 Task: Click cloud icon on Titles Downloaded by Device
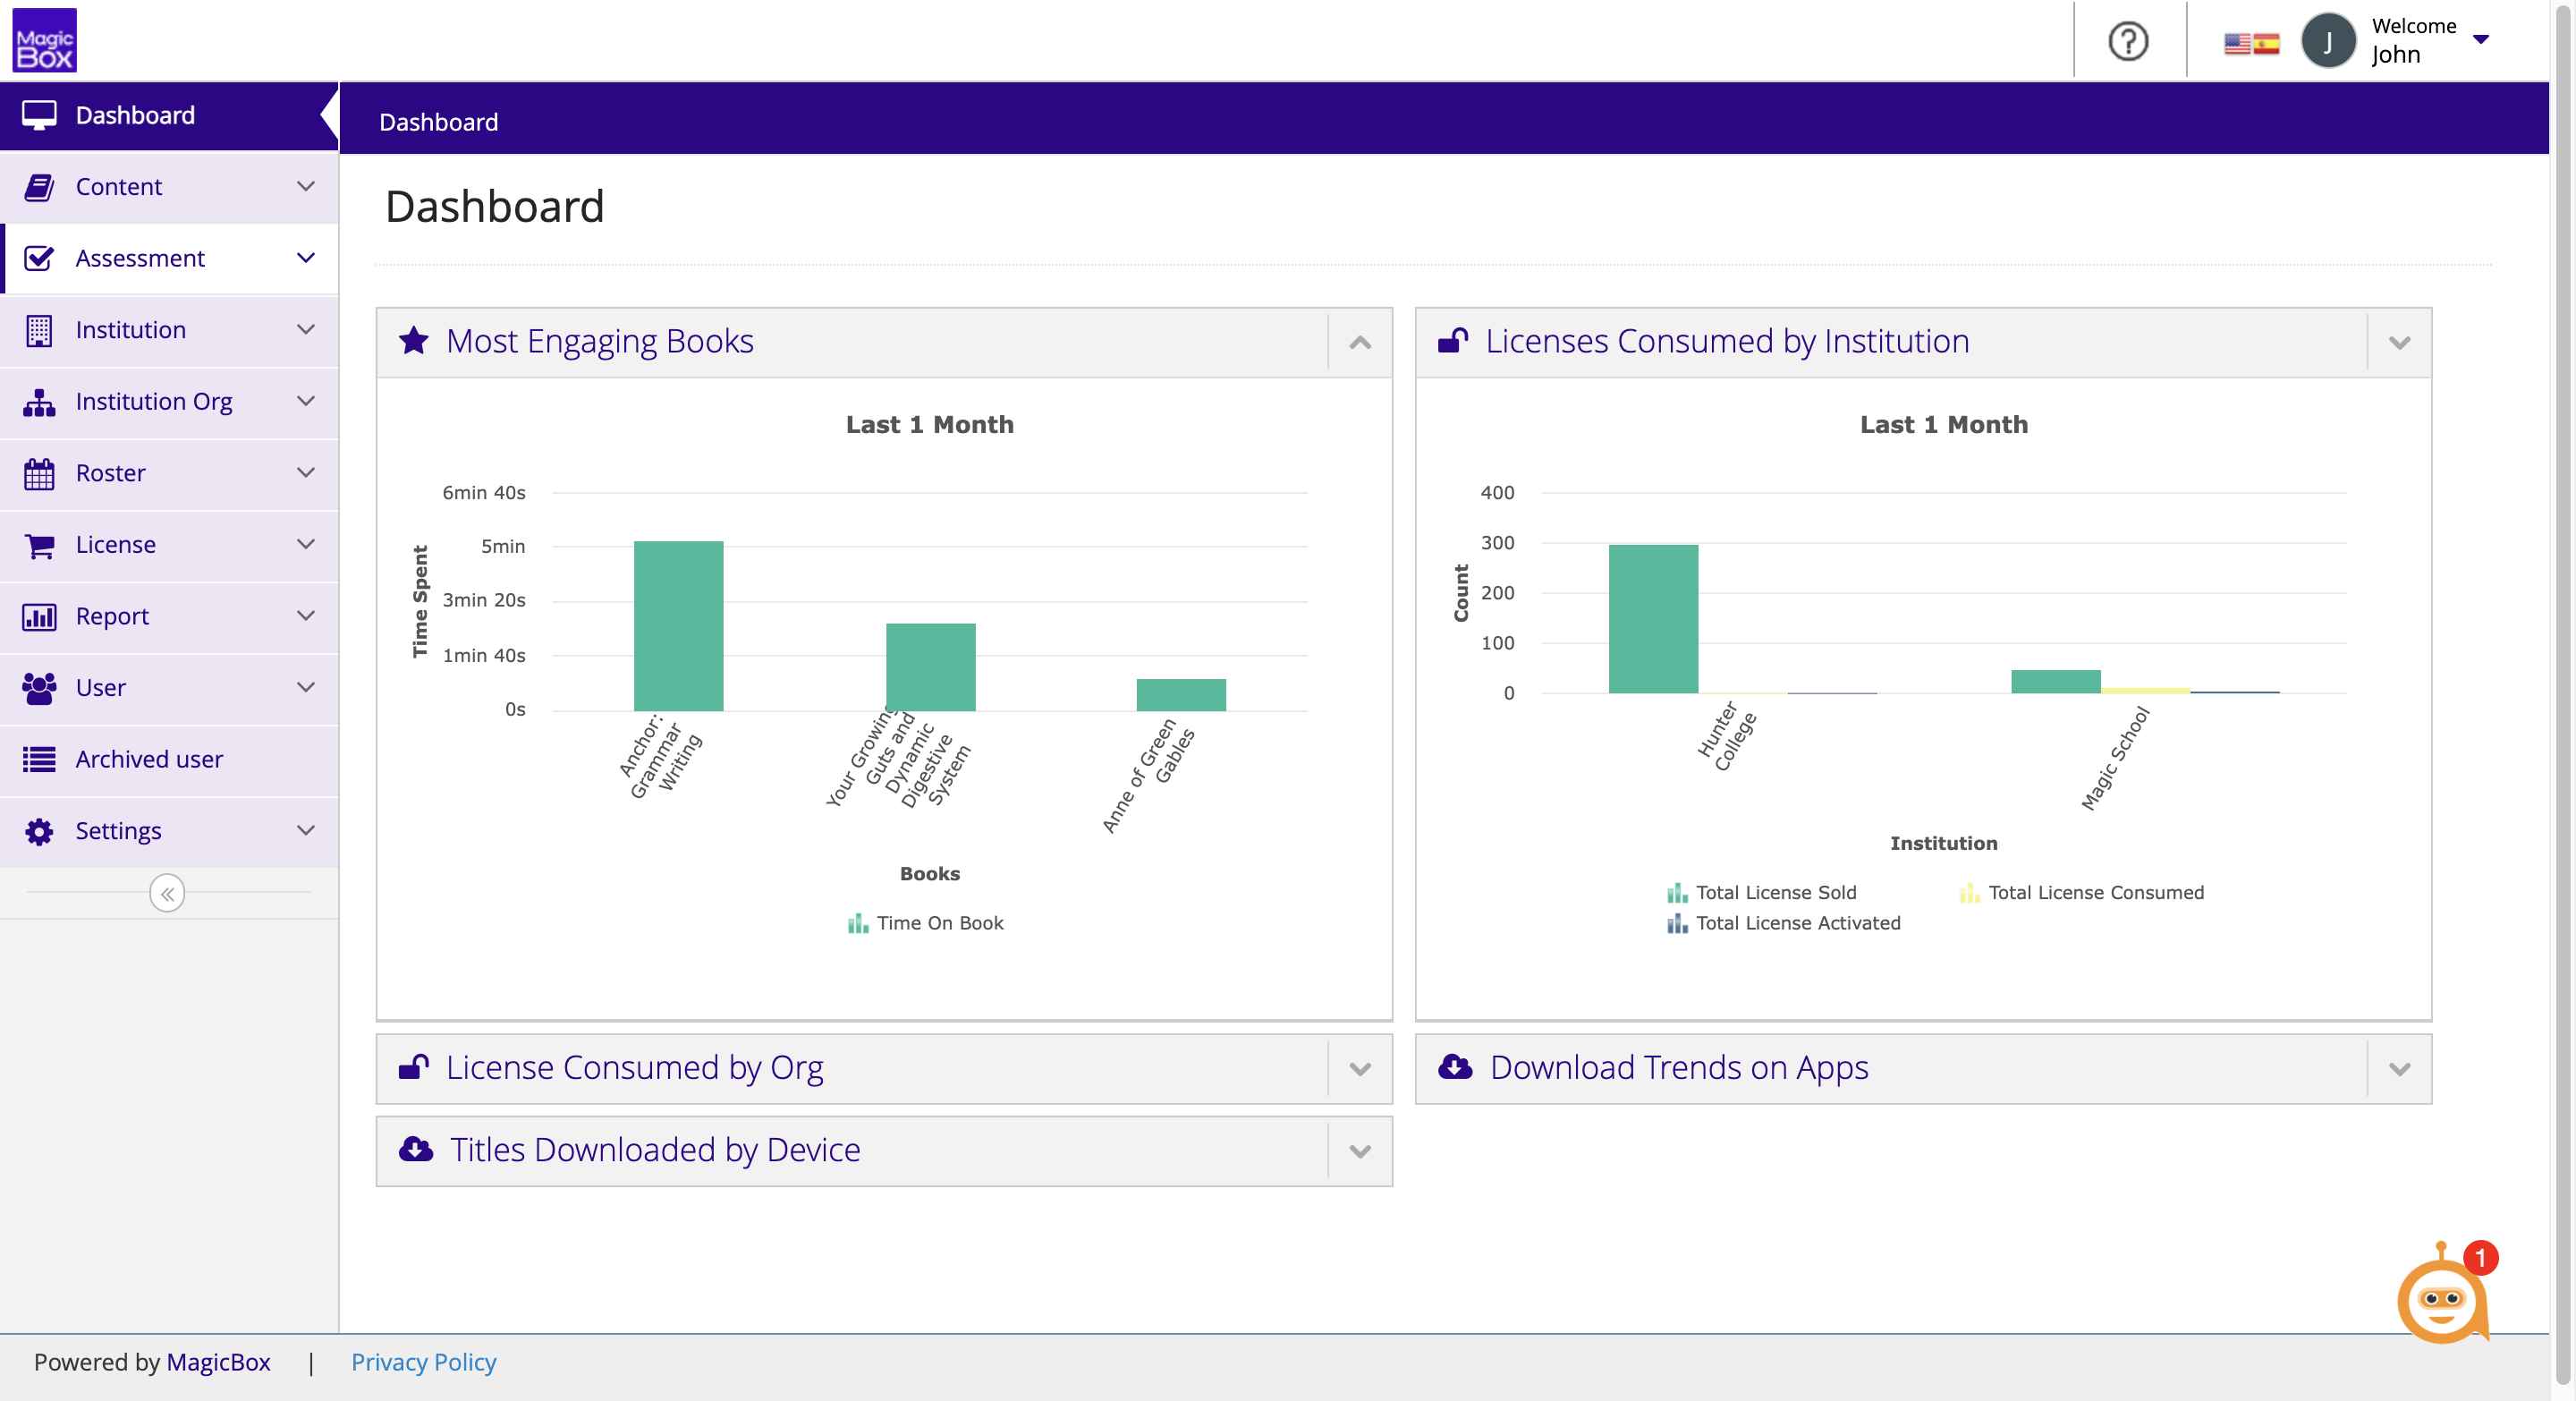point(416,1149)
